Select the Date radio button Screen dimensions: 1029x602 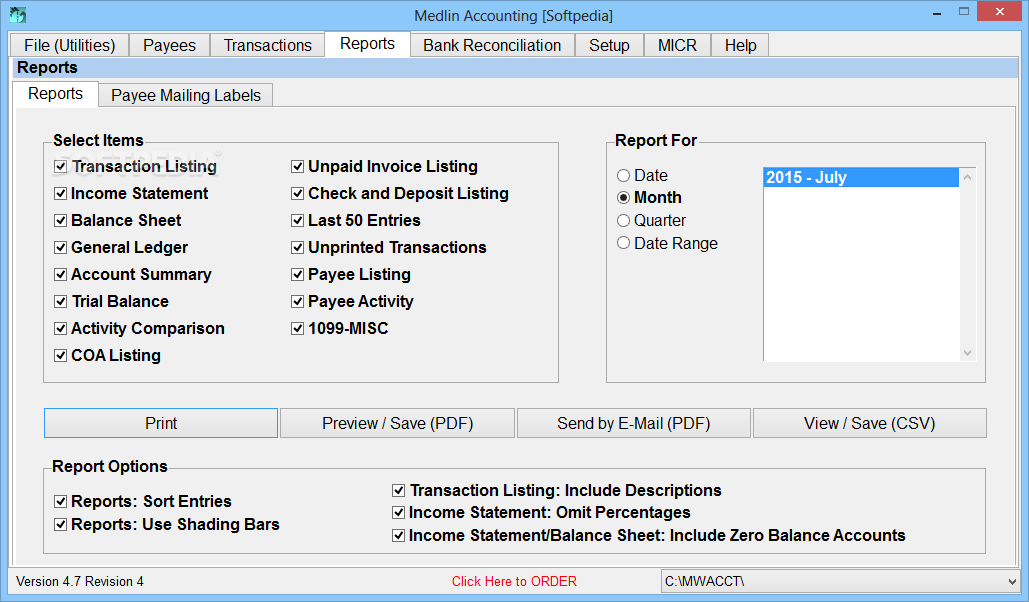(623, 175)
